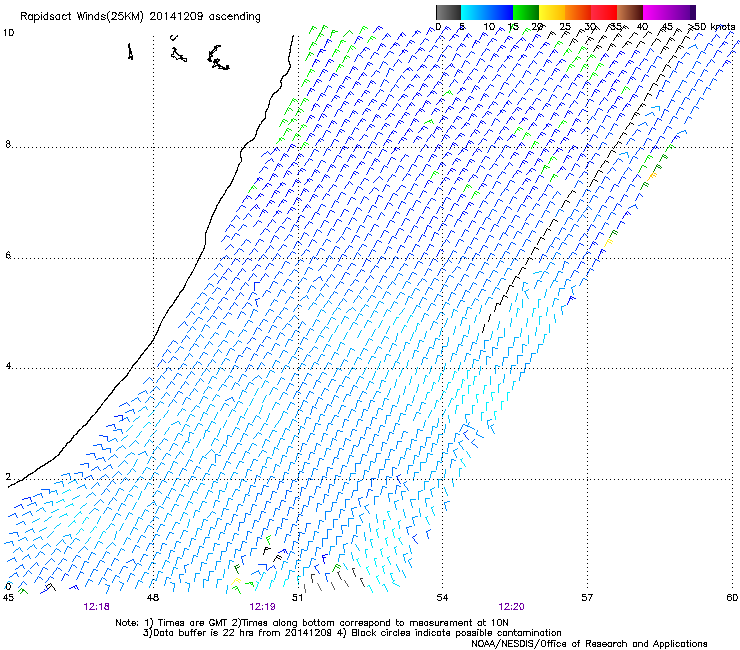Image resolution: width=740 pixels, height=650 pixels.
Task: Click the top latitude axis label for 10N
Action: click(8, 33)
